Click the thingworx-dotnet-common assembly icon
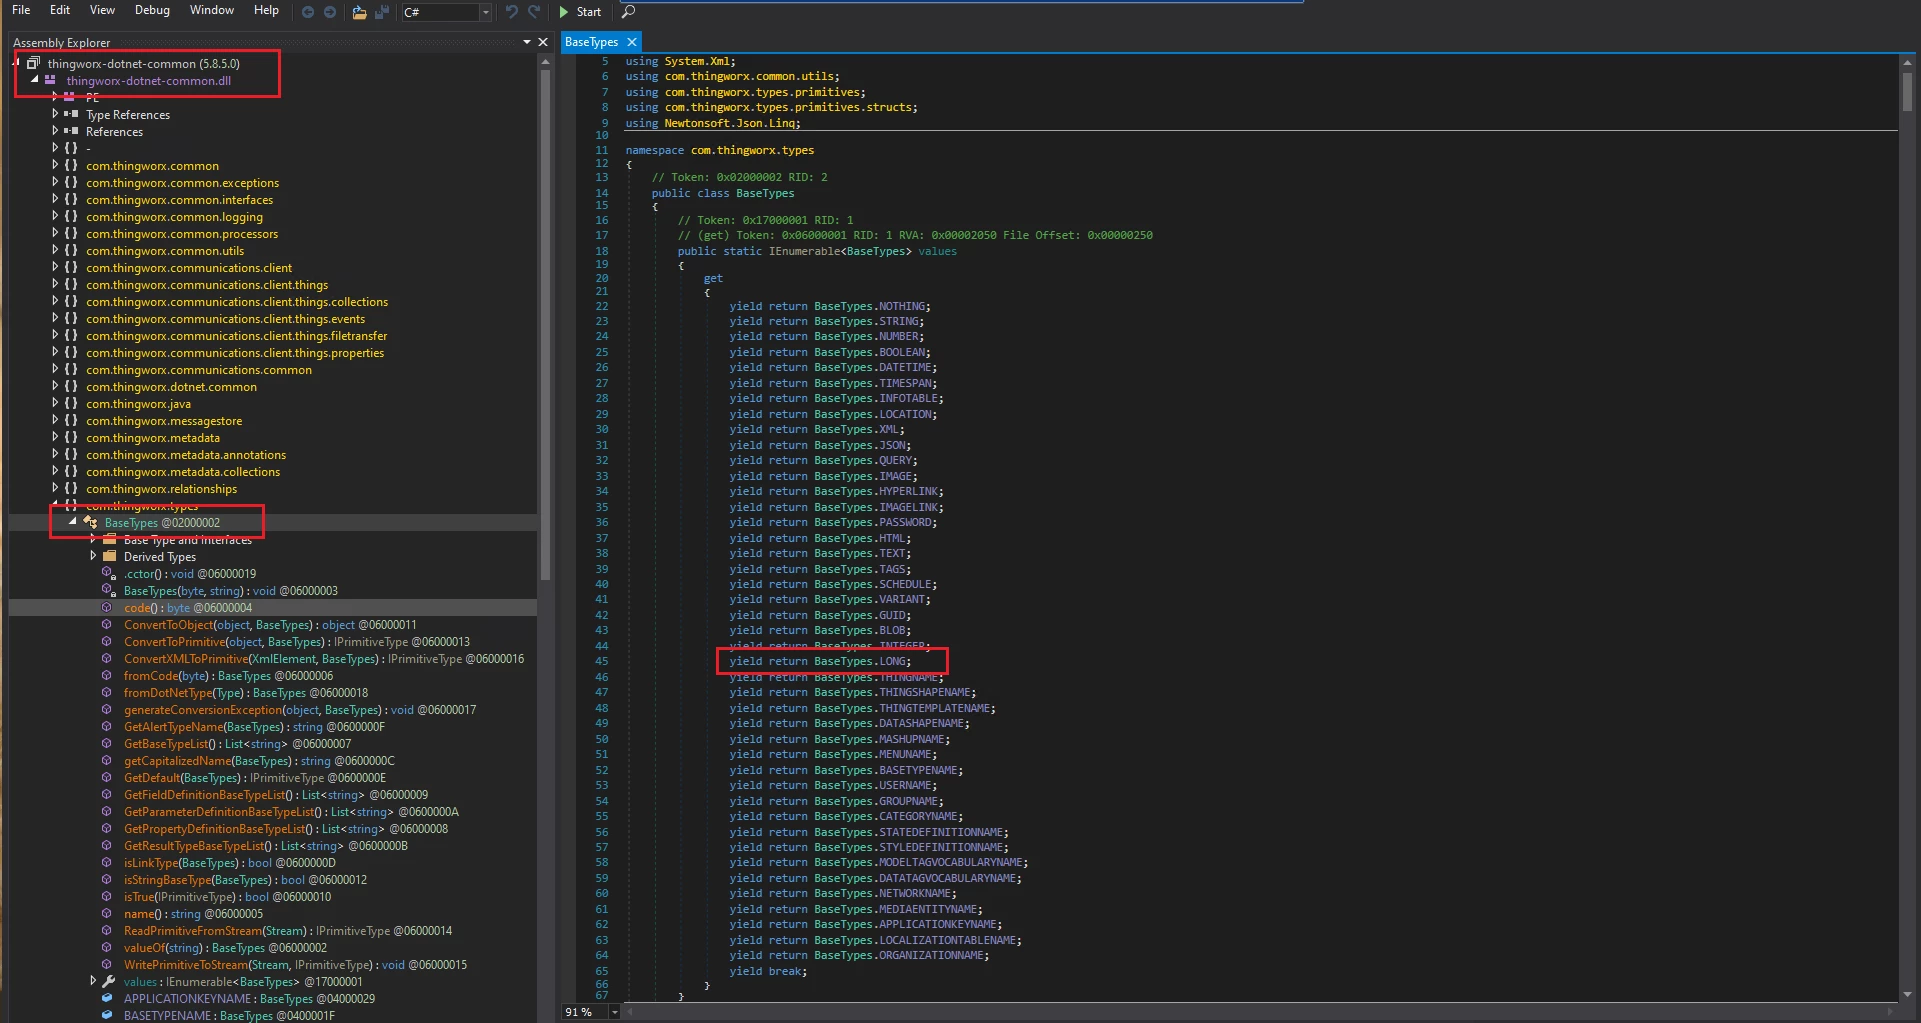Screen dimensions: 1921x1023 [33, 63]
